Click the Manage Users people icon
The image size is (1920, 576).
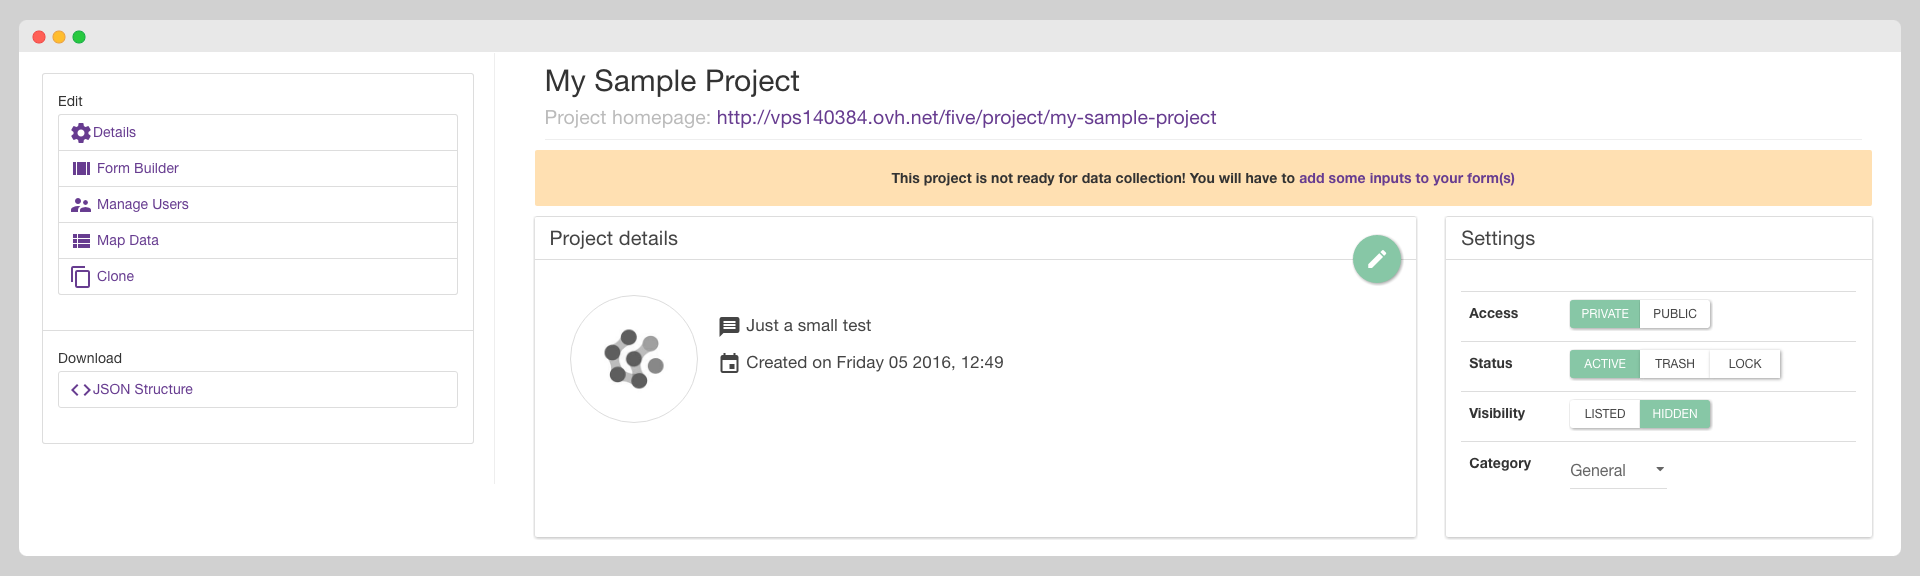(x=81, y=205)
